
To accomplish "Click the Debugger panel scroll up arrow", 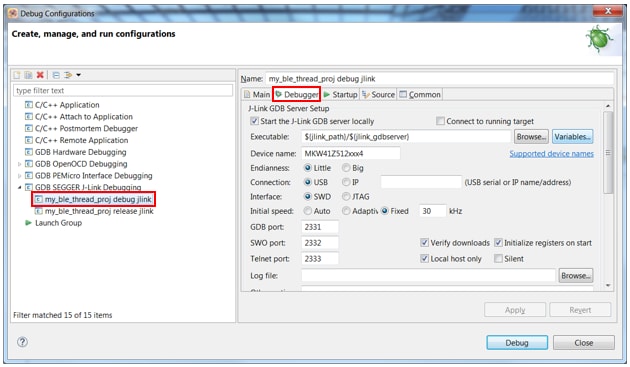I will tap(608, 106).
